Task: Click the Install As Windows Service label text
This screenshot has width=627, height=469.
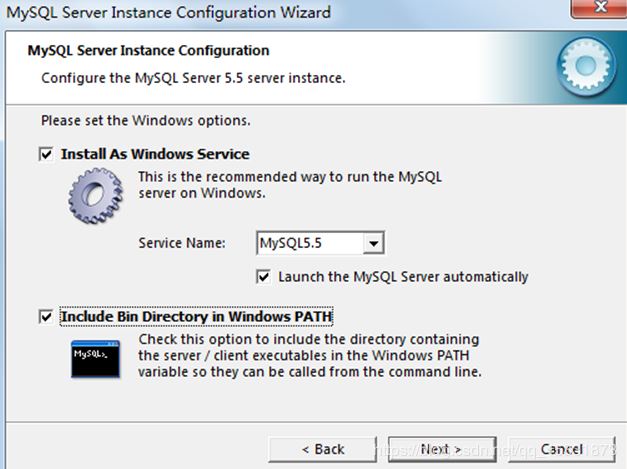Action: (x=155, y=155)
